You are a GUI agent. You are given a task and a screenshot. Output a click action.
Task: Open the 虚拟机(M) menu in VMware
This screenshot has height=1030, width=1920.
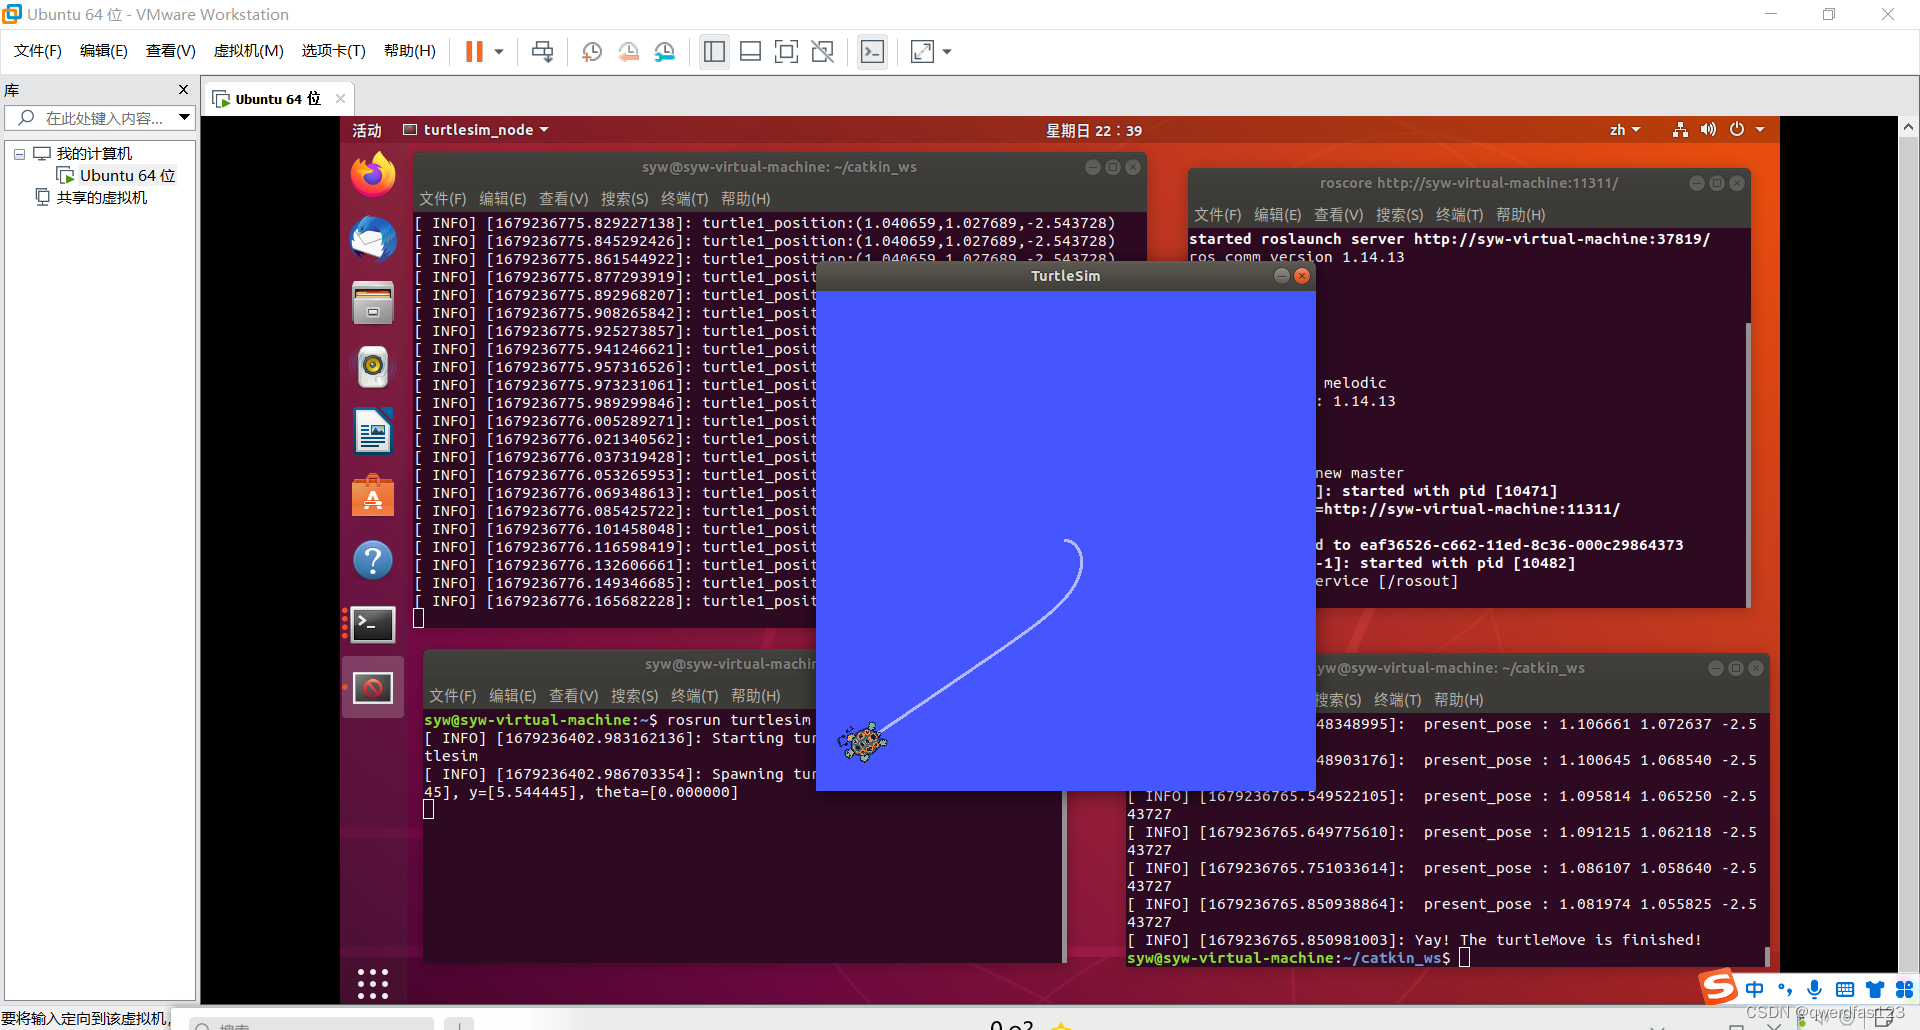(x=249, y=51)
